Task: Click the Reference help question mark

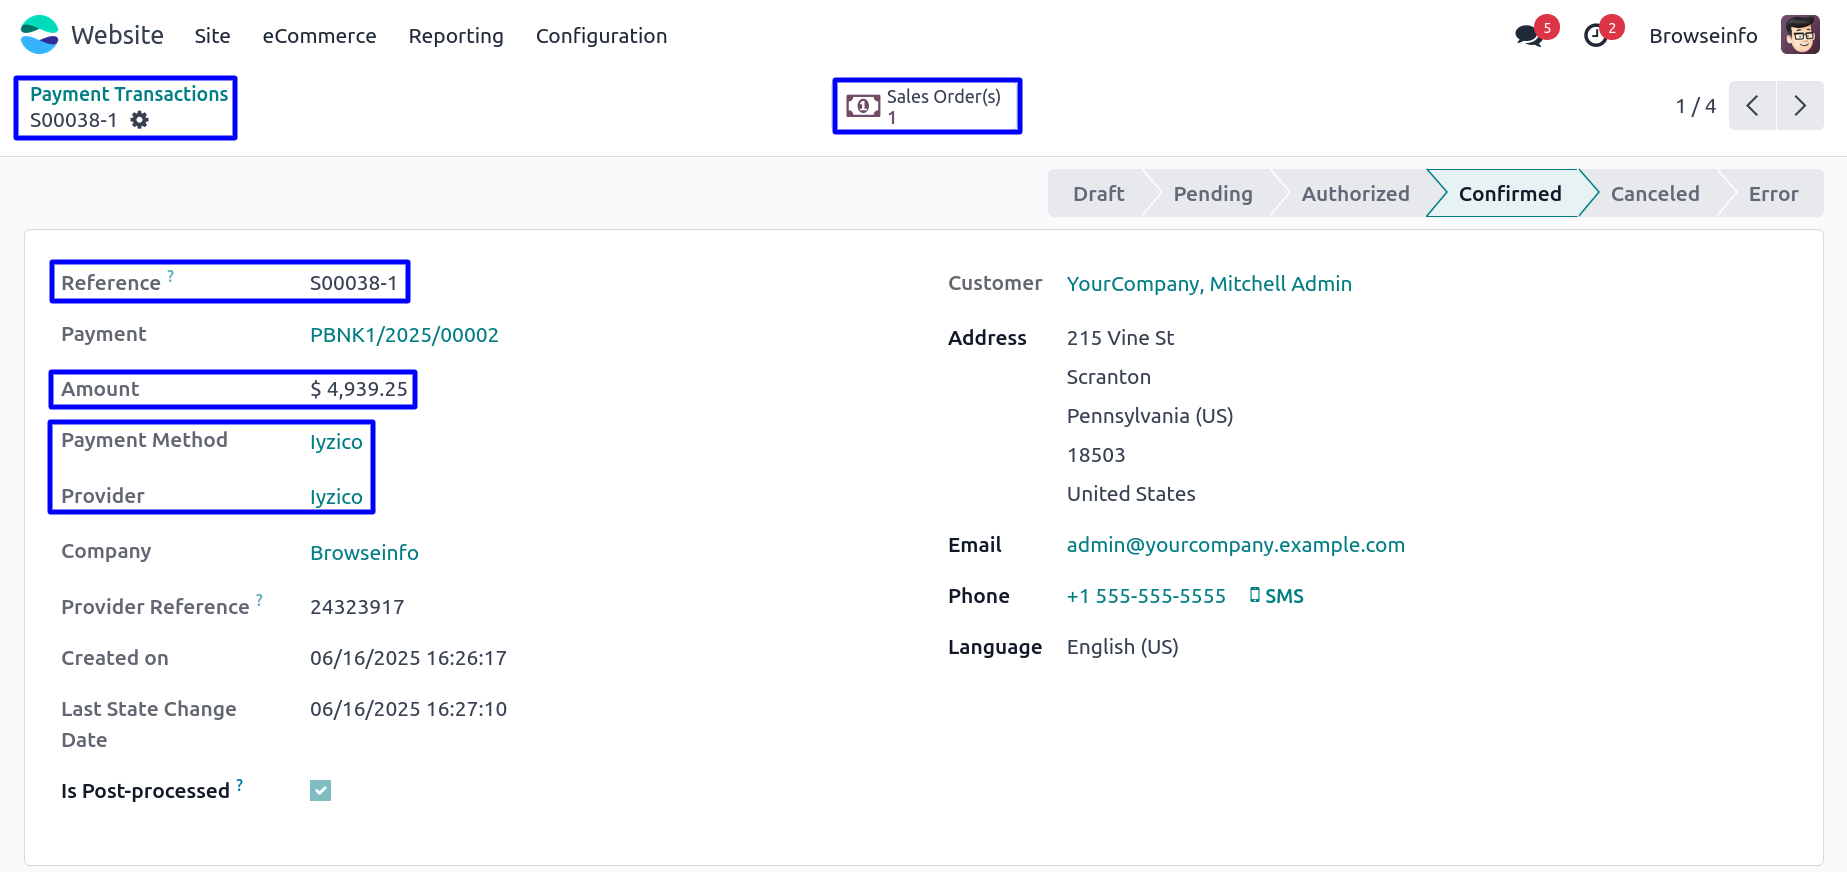Action: coord(170,275)
